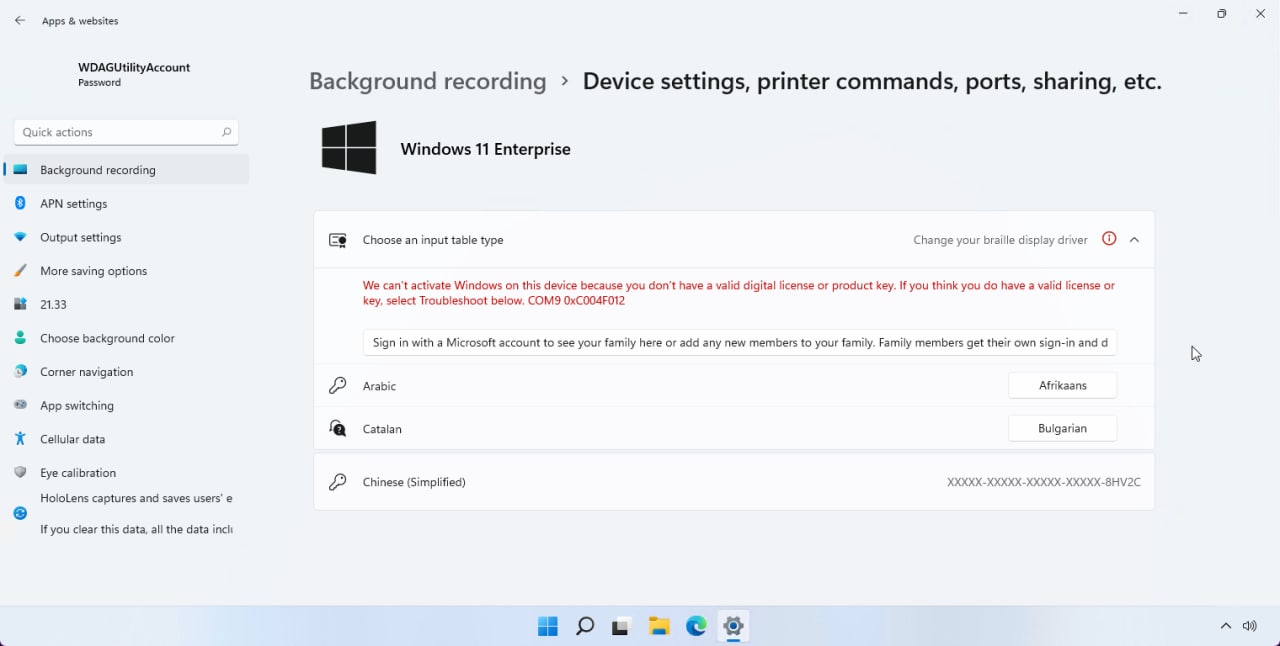Open APN settings in the sidebar
The image size is (1280, 646).
pos(127,203)
